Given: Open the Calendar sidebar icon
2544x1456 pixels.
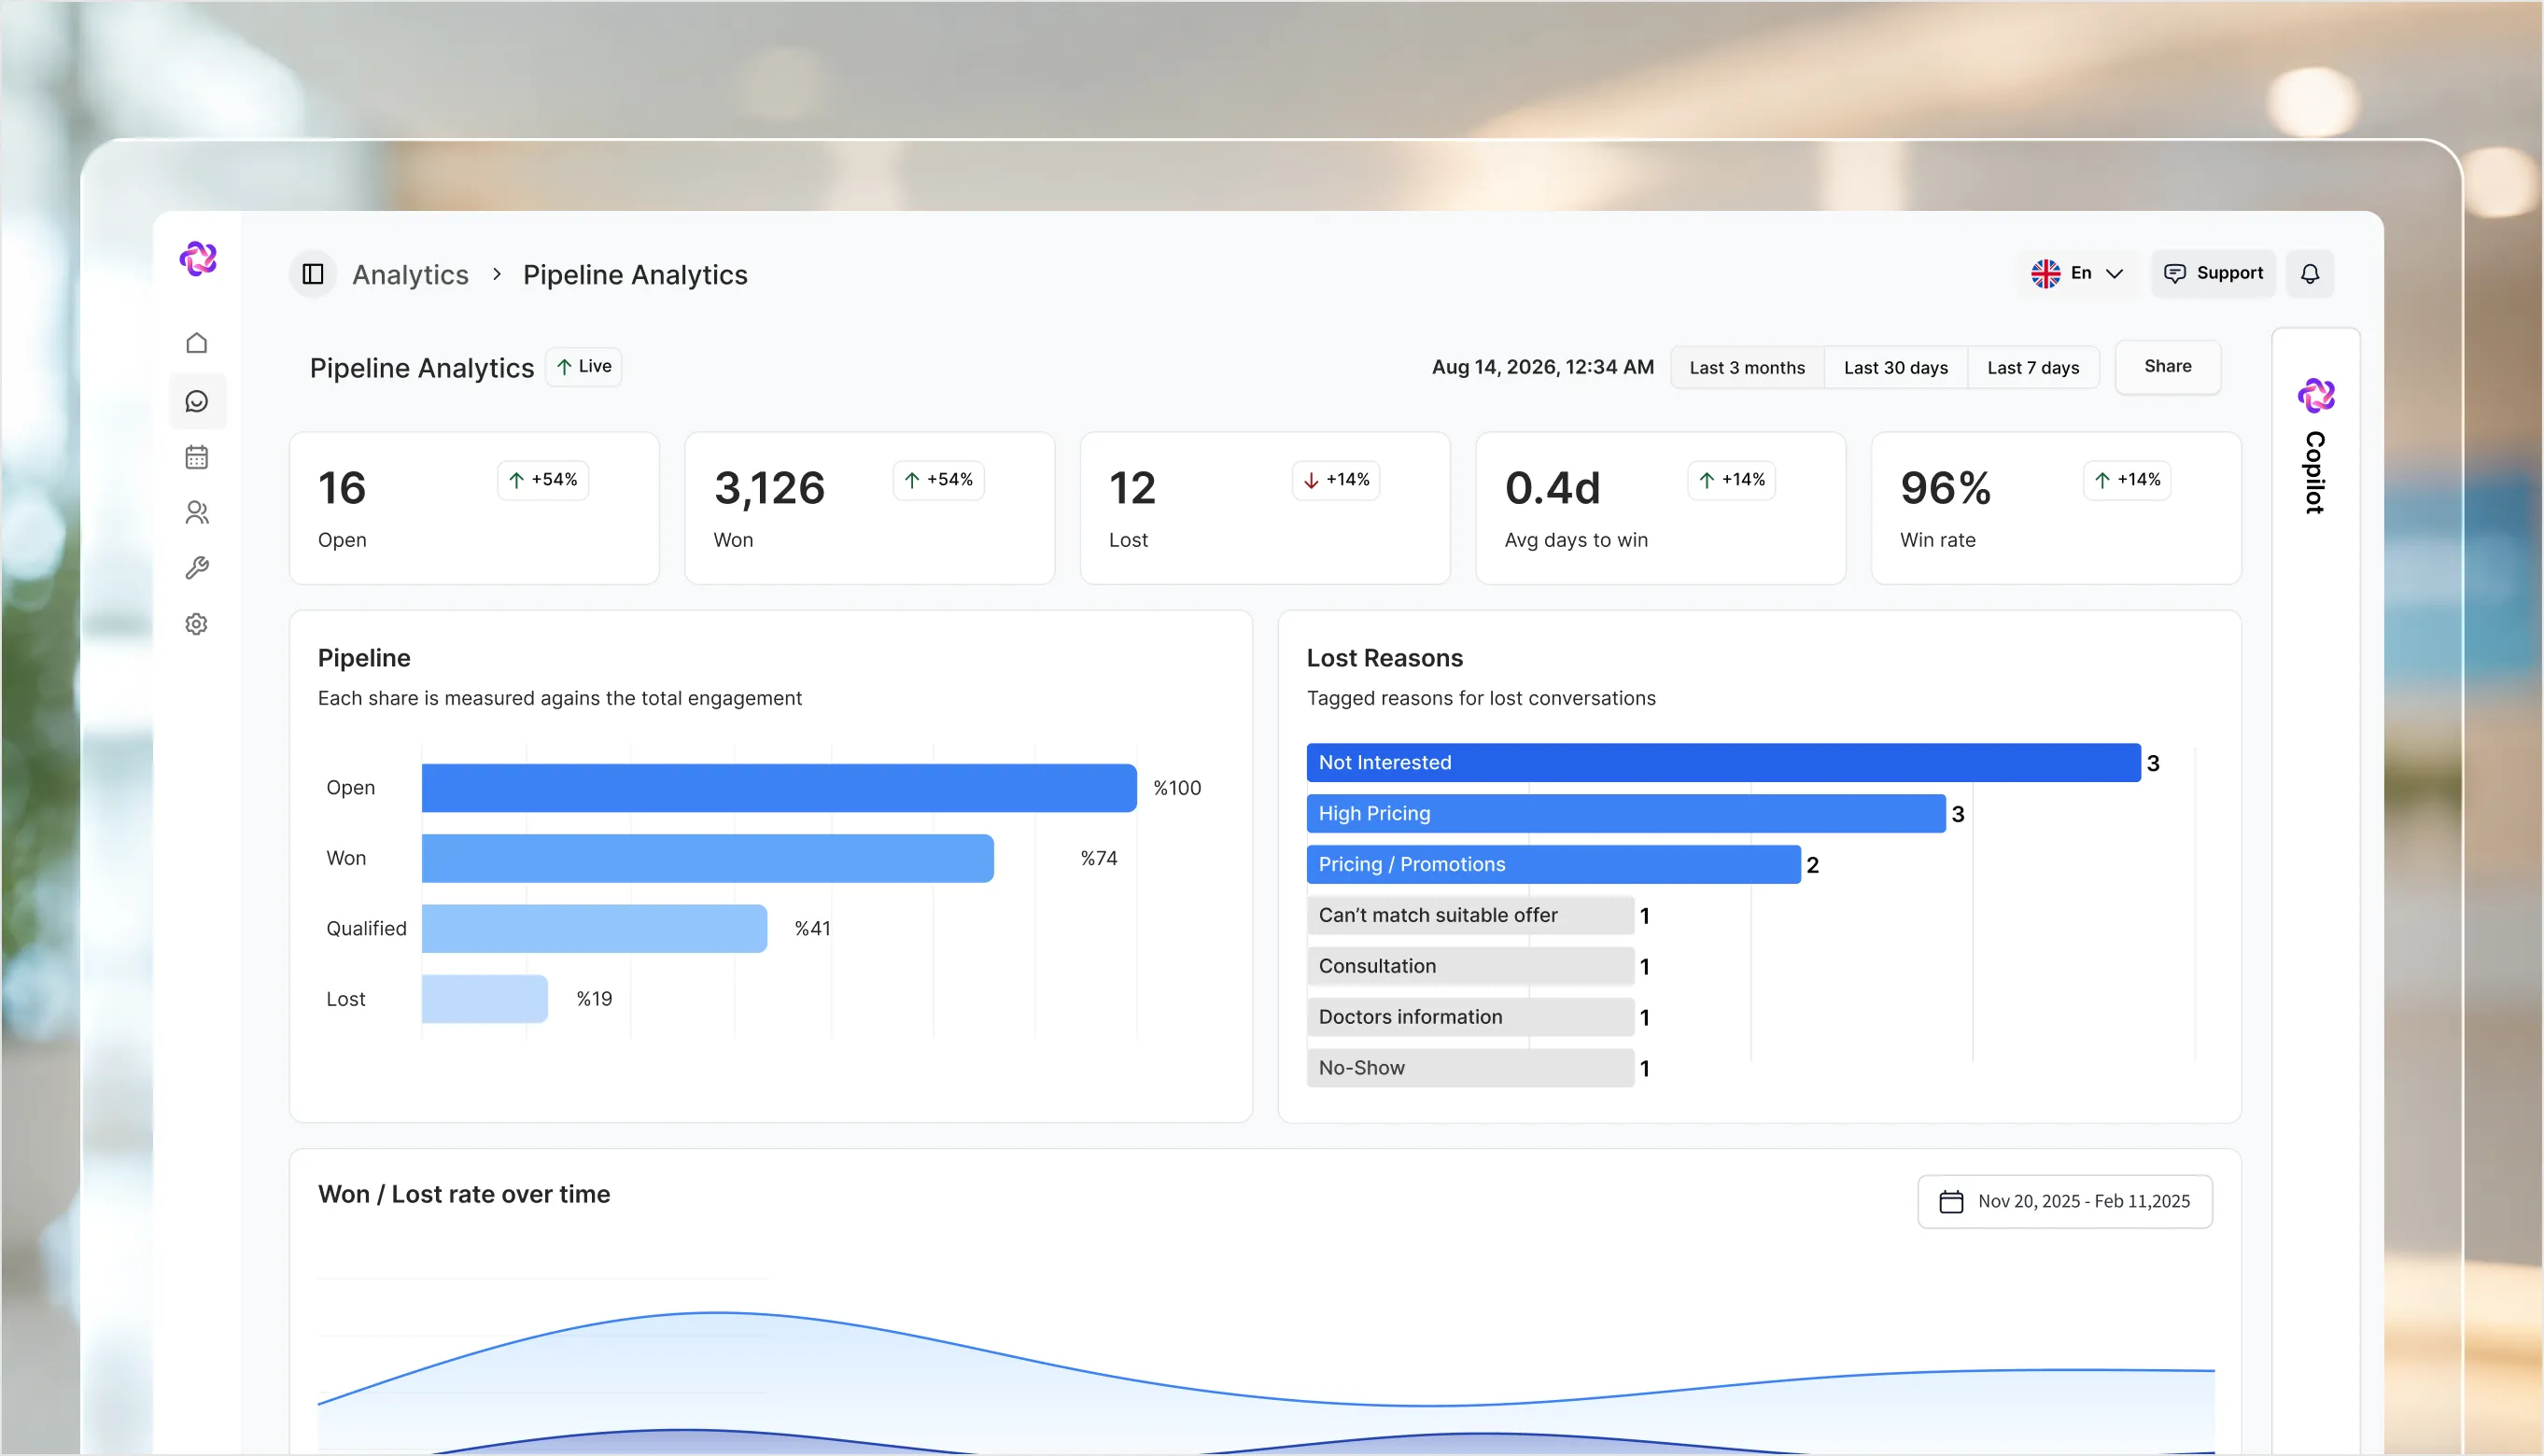Looking at the screenshot, I should [197, 457].
